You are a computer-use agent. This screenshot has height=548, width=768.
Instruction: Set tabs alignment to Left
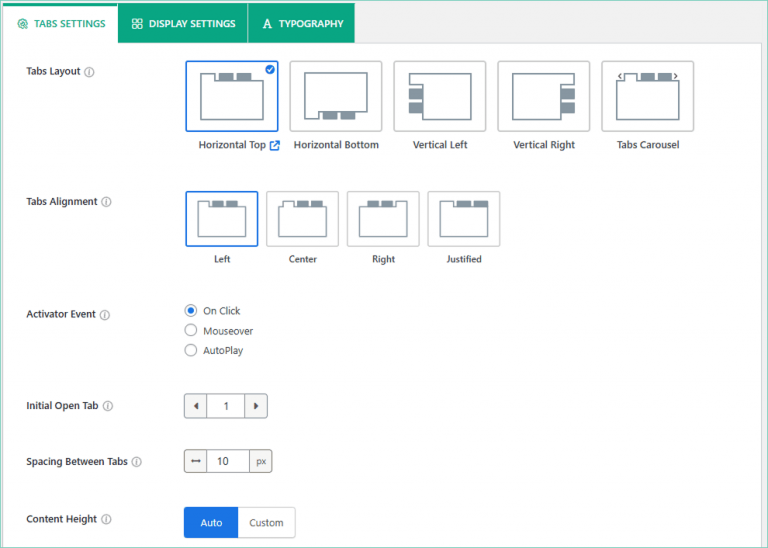222,219
